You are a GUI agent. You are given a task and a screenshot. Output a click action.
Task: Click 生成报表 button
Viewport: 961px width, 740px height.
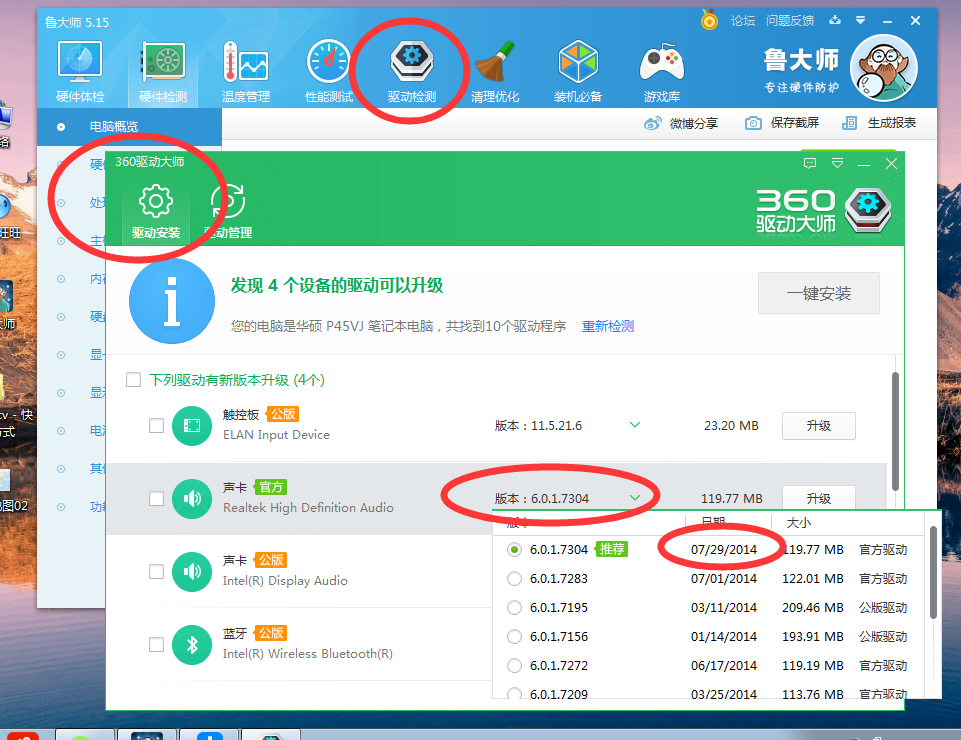pos(879,123)
